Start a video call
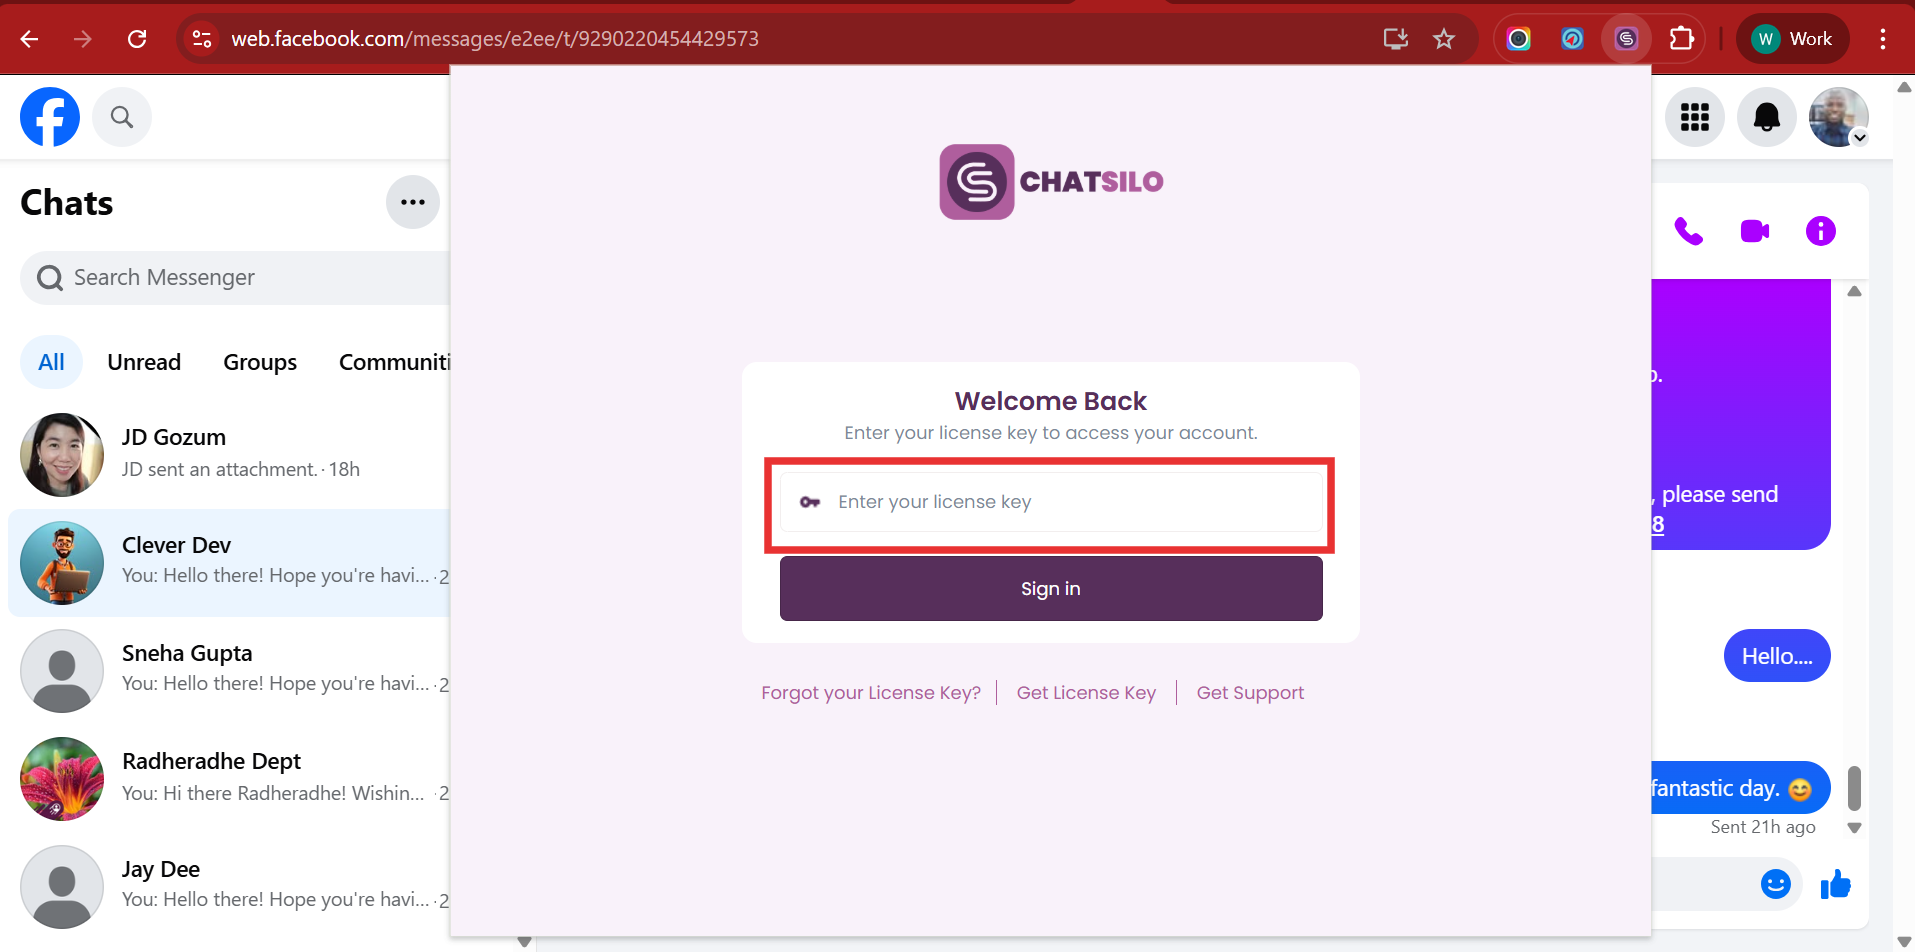Image resolution: width=1915 pixels, height=952 pixels. (1755, 231)
